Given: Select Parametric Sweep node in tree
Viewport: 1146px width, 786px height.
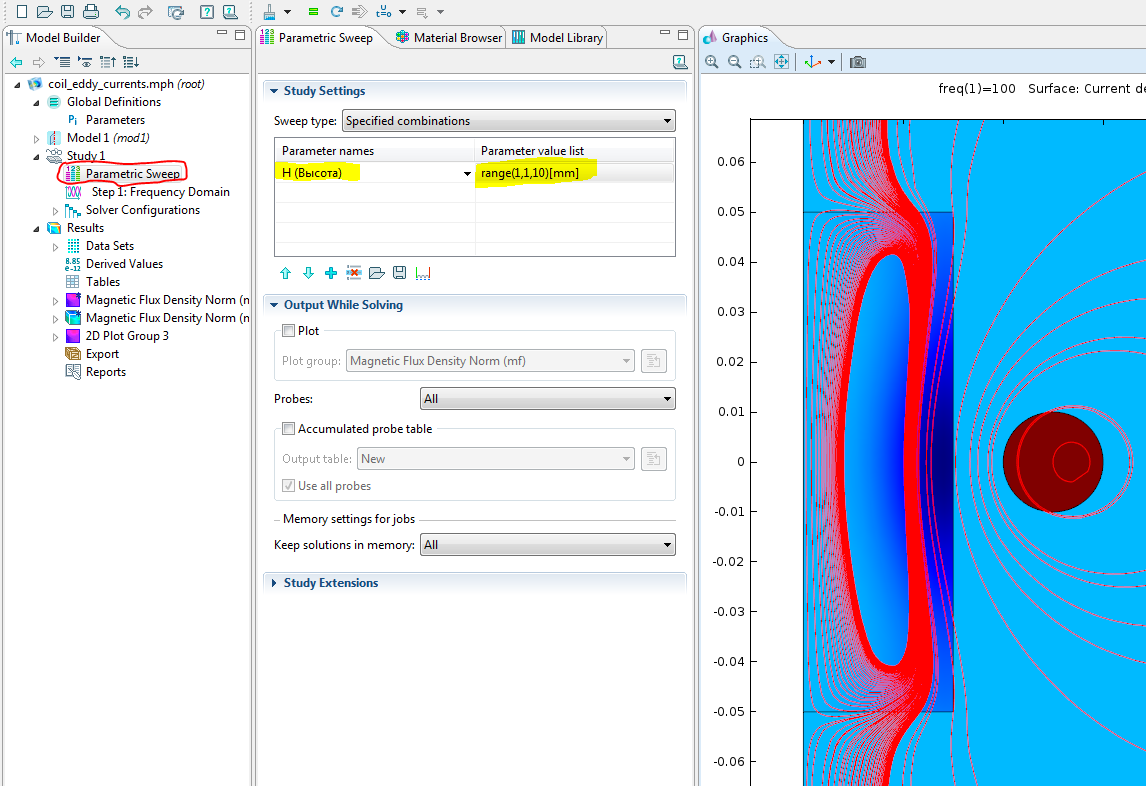Looking at the screenshot, I should (132, 173).
